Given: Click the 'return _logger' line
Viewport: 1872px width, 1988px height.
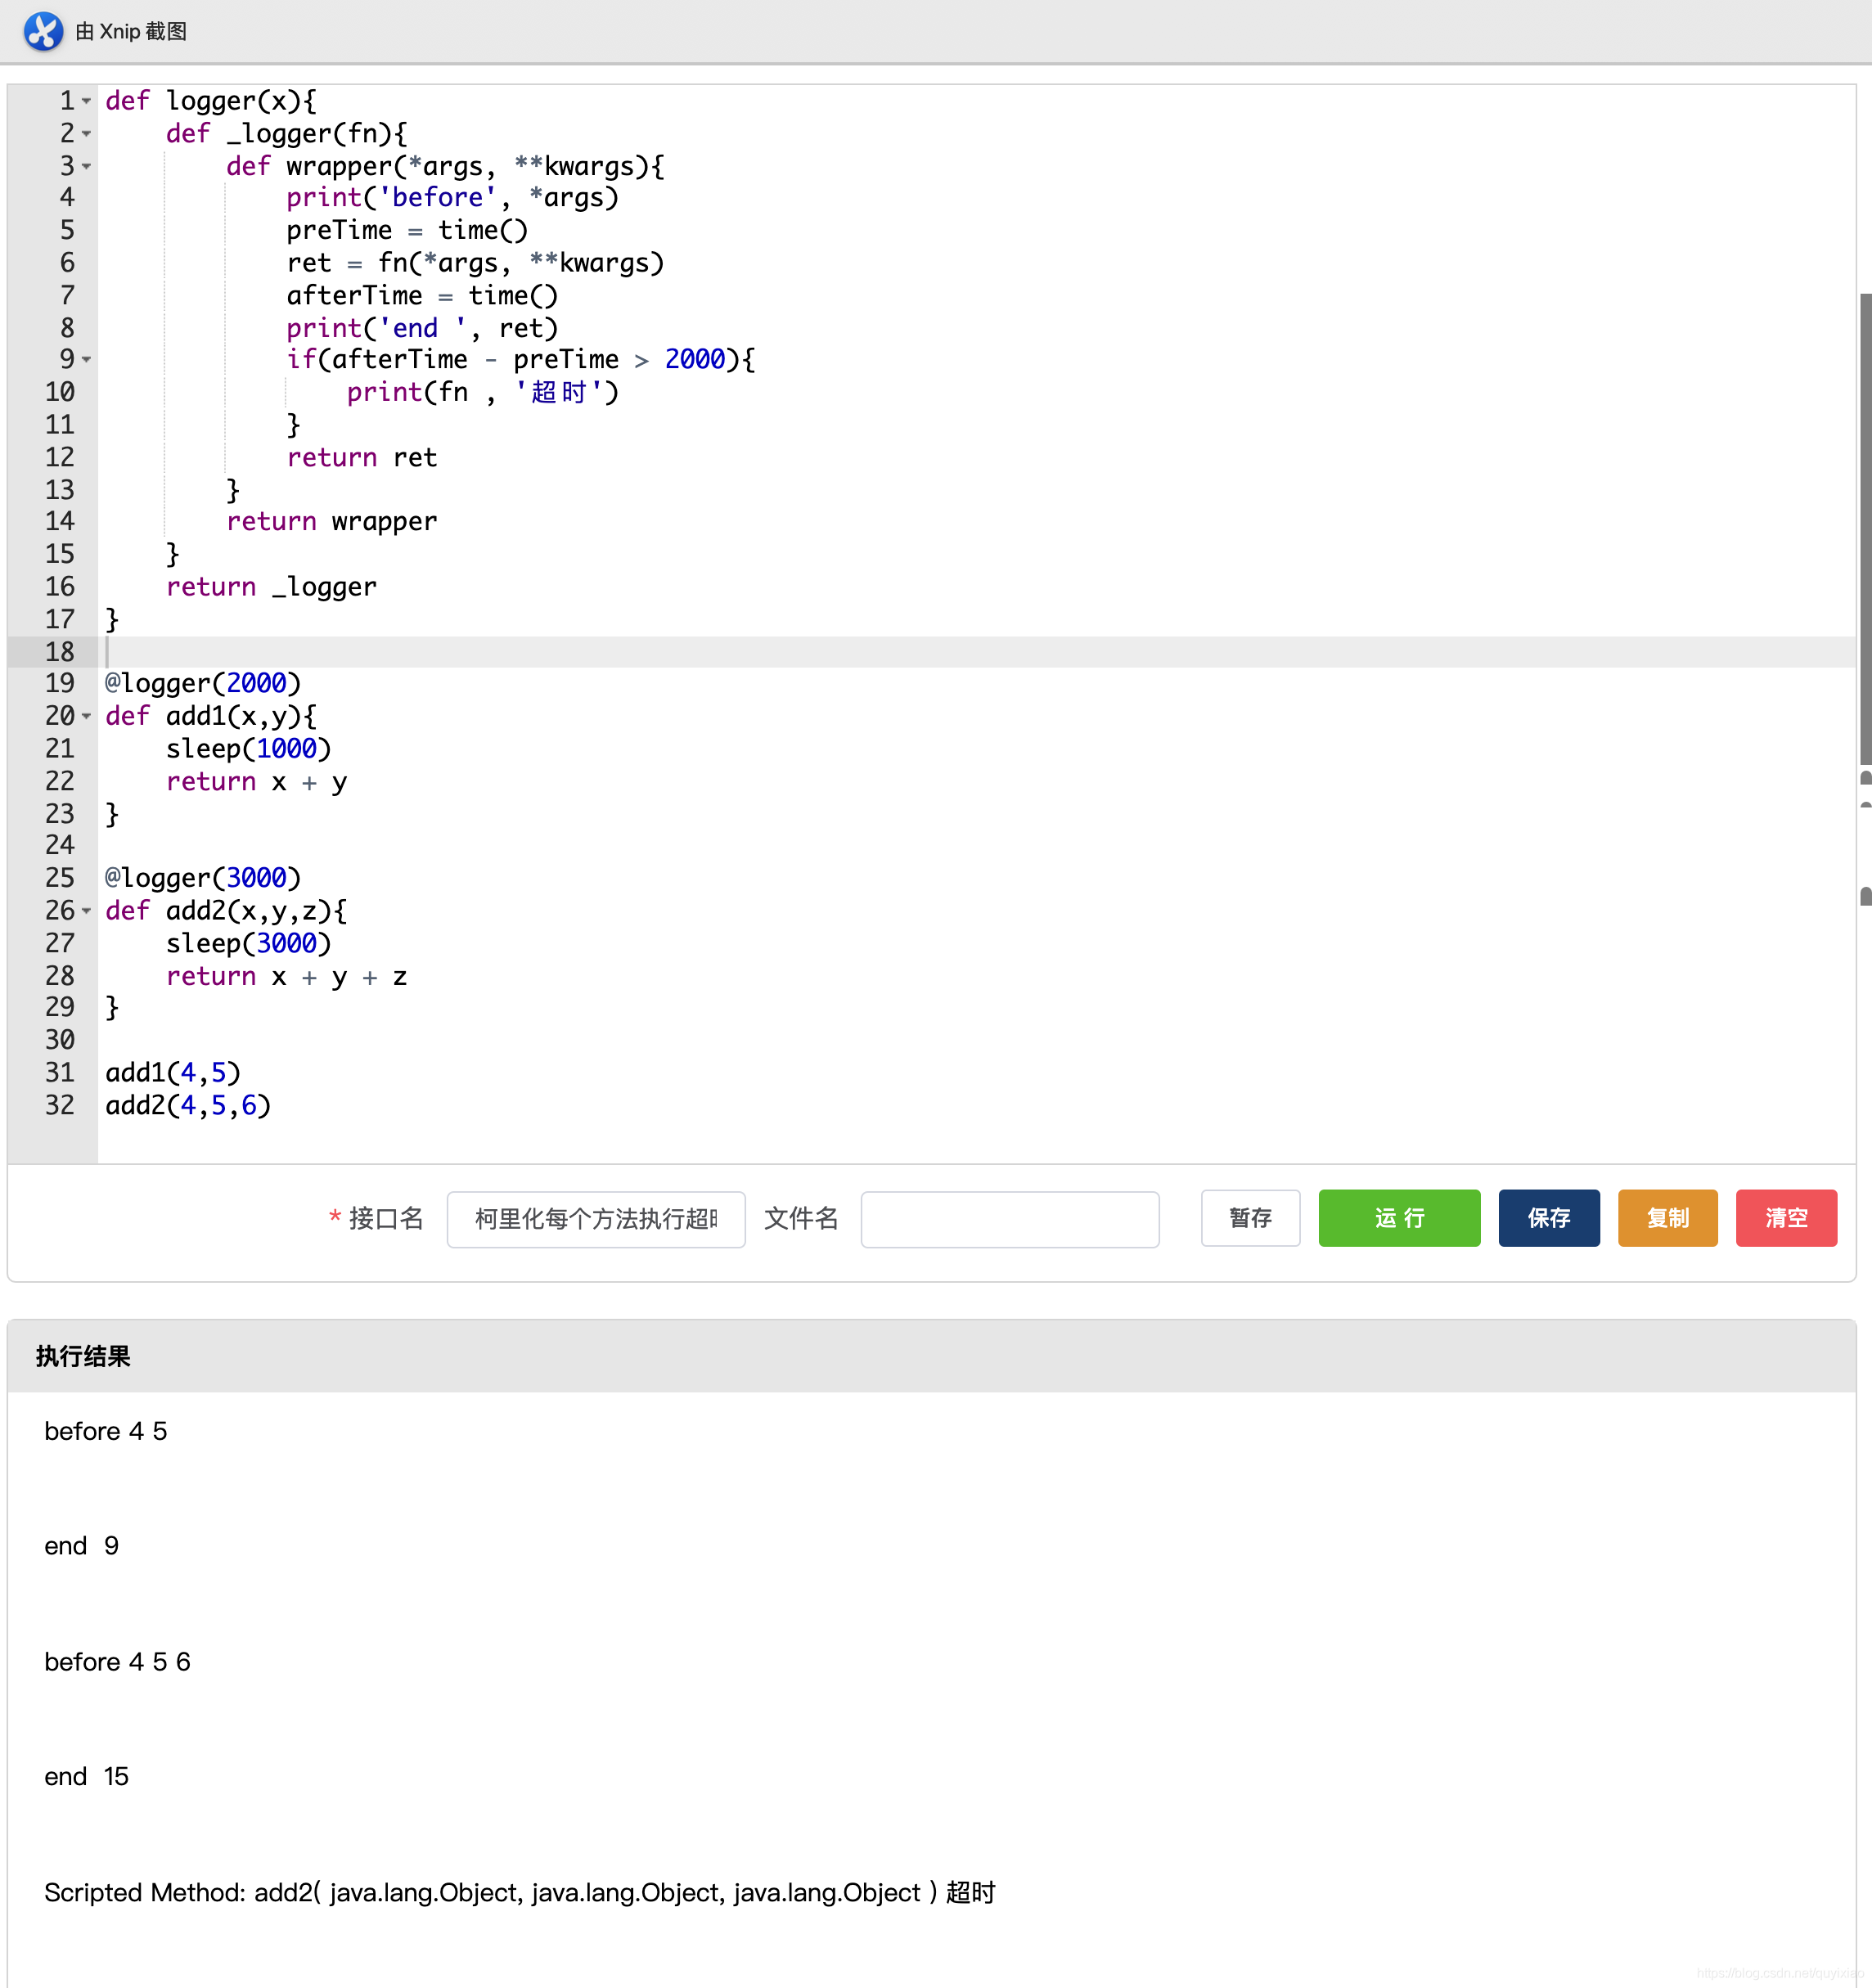Looking at the screenshot, I should [271, 587].
